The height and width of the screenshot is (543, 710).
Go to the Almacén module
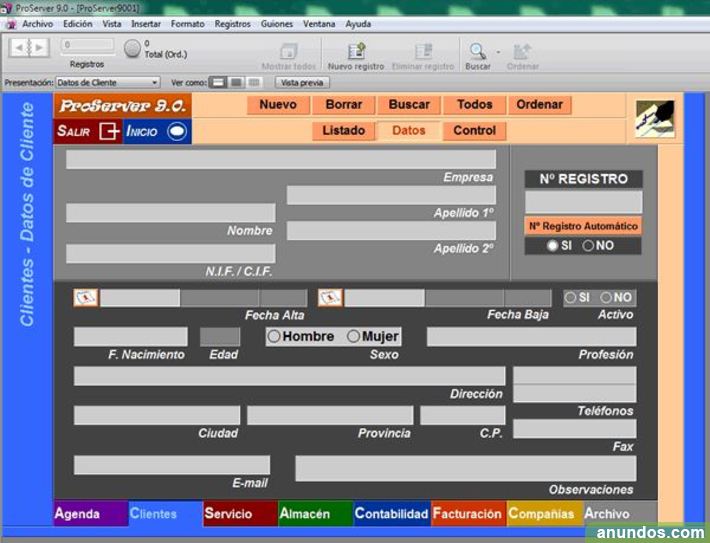[x=316, y=514]
